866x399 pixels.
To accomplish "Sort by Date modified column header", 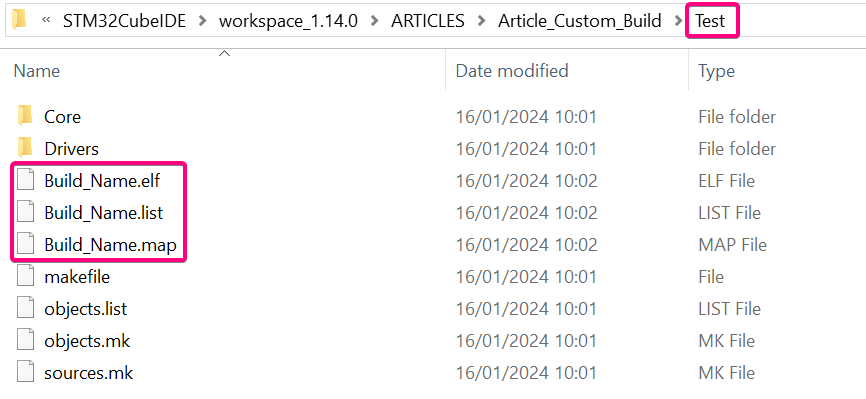I will click(x=512, y=71).
